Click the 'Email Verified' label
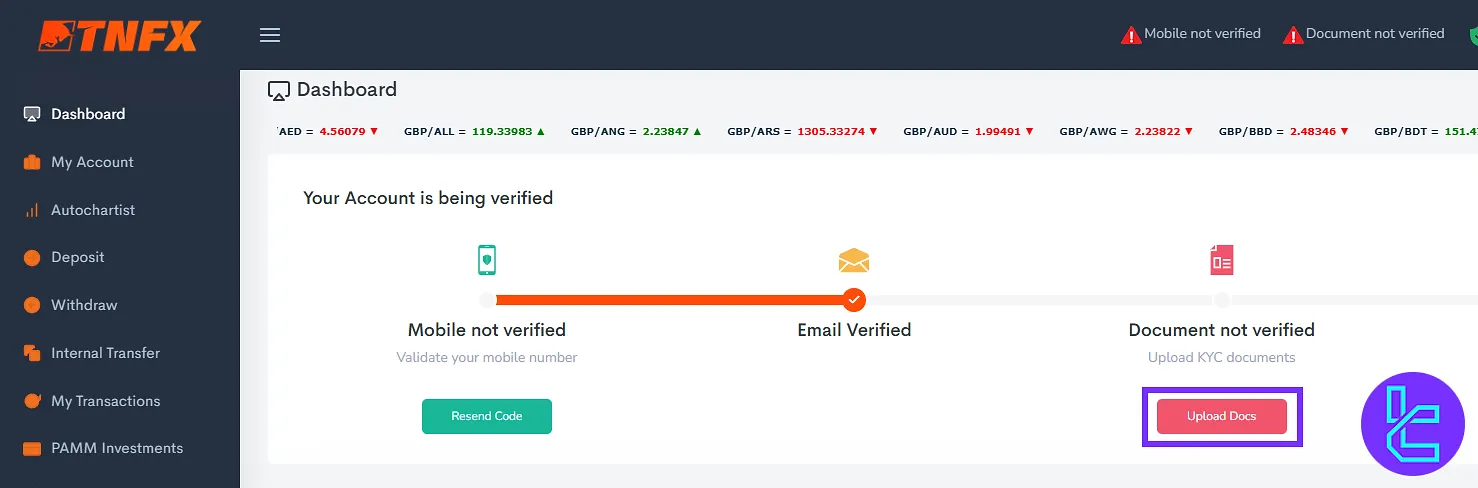 click(x=854, y=329)
